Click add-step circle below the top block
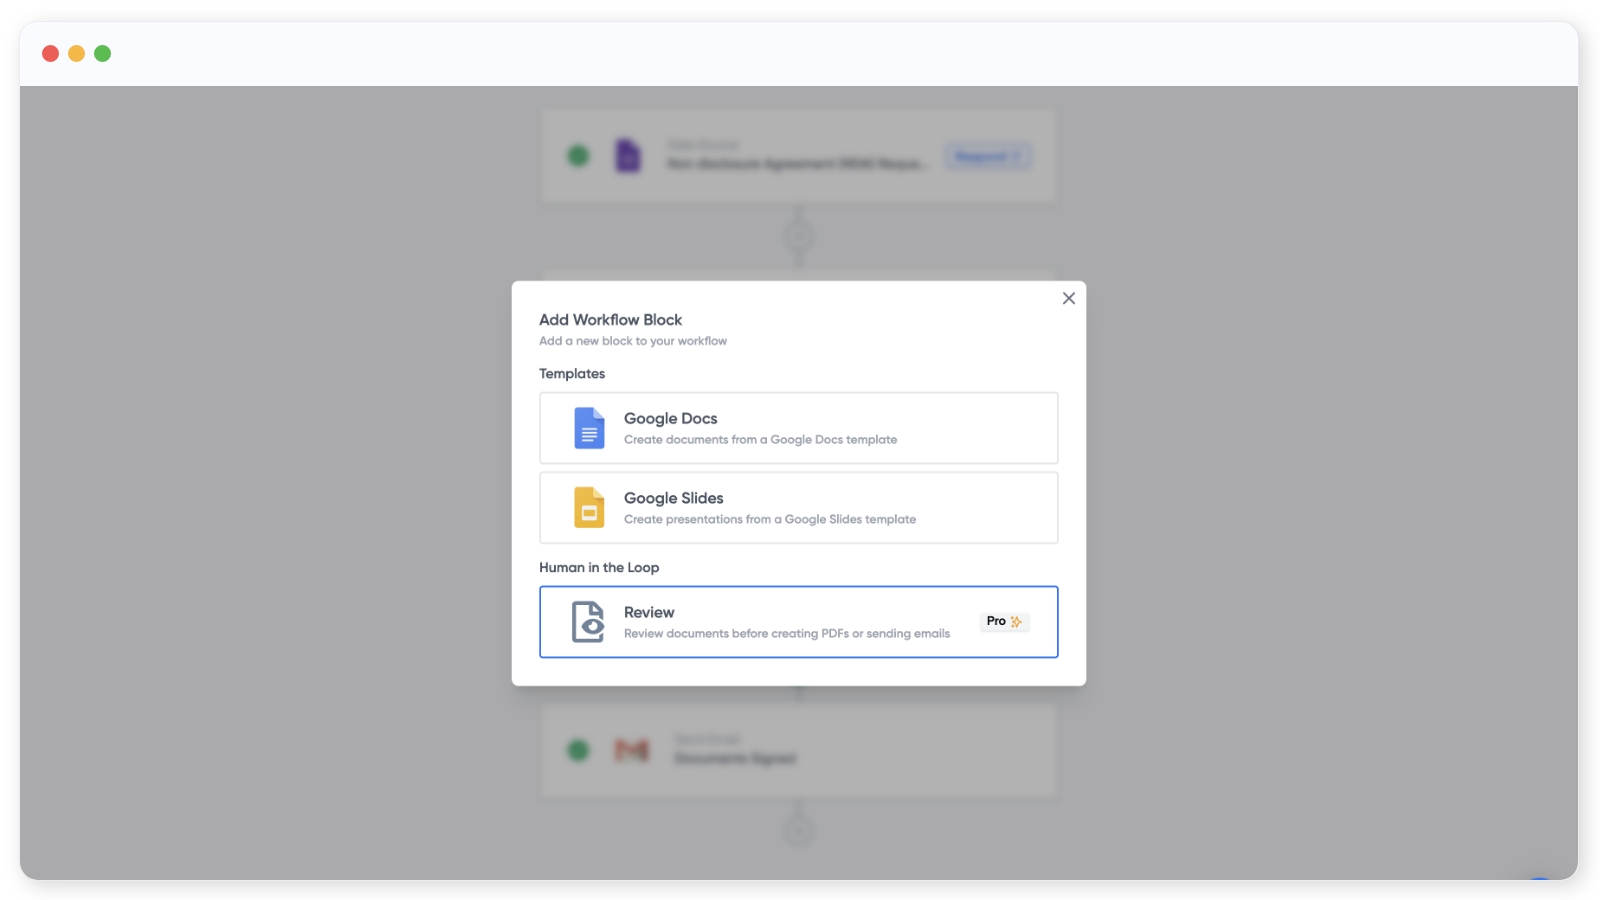Screen dimensions: 1600x900 click(798, 236)
